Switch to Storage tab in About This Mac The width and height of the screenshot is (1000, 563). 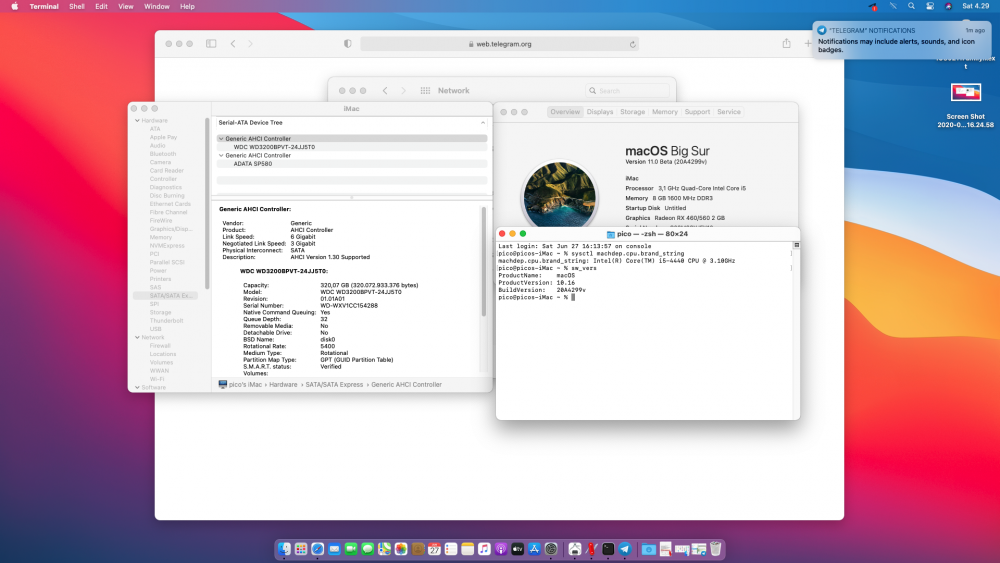633,112
